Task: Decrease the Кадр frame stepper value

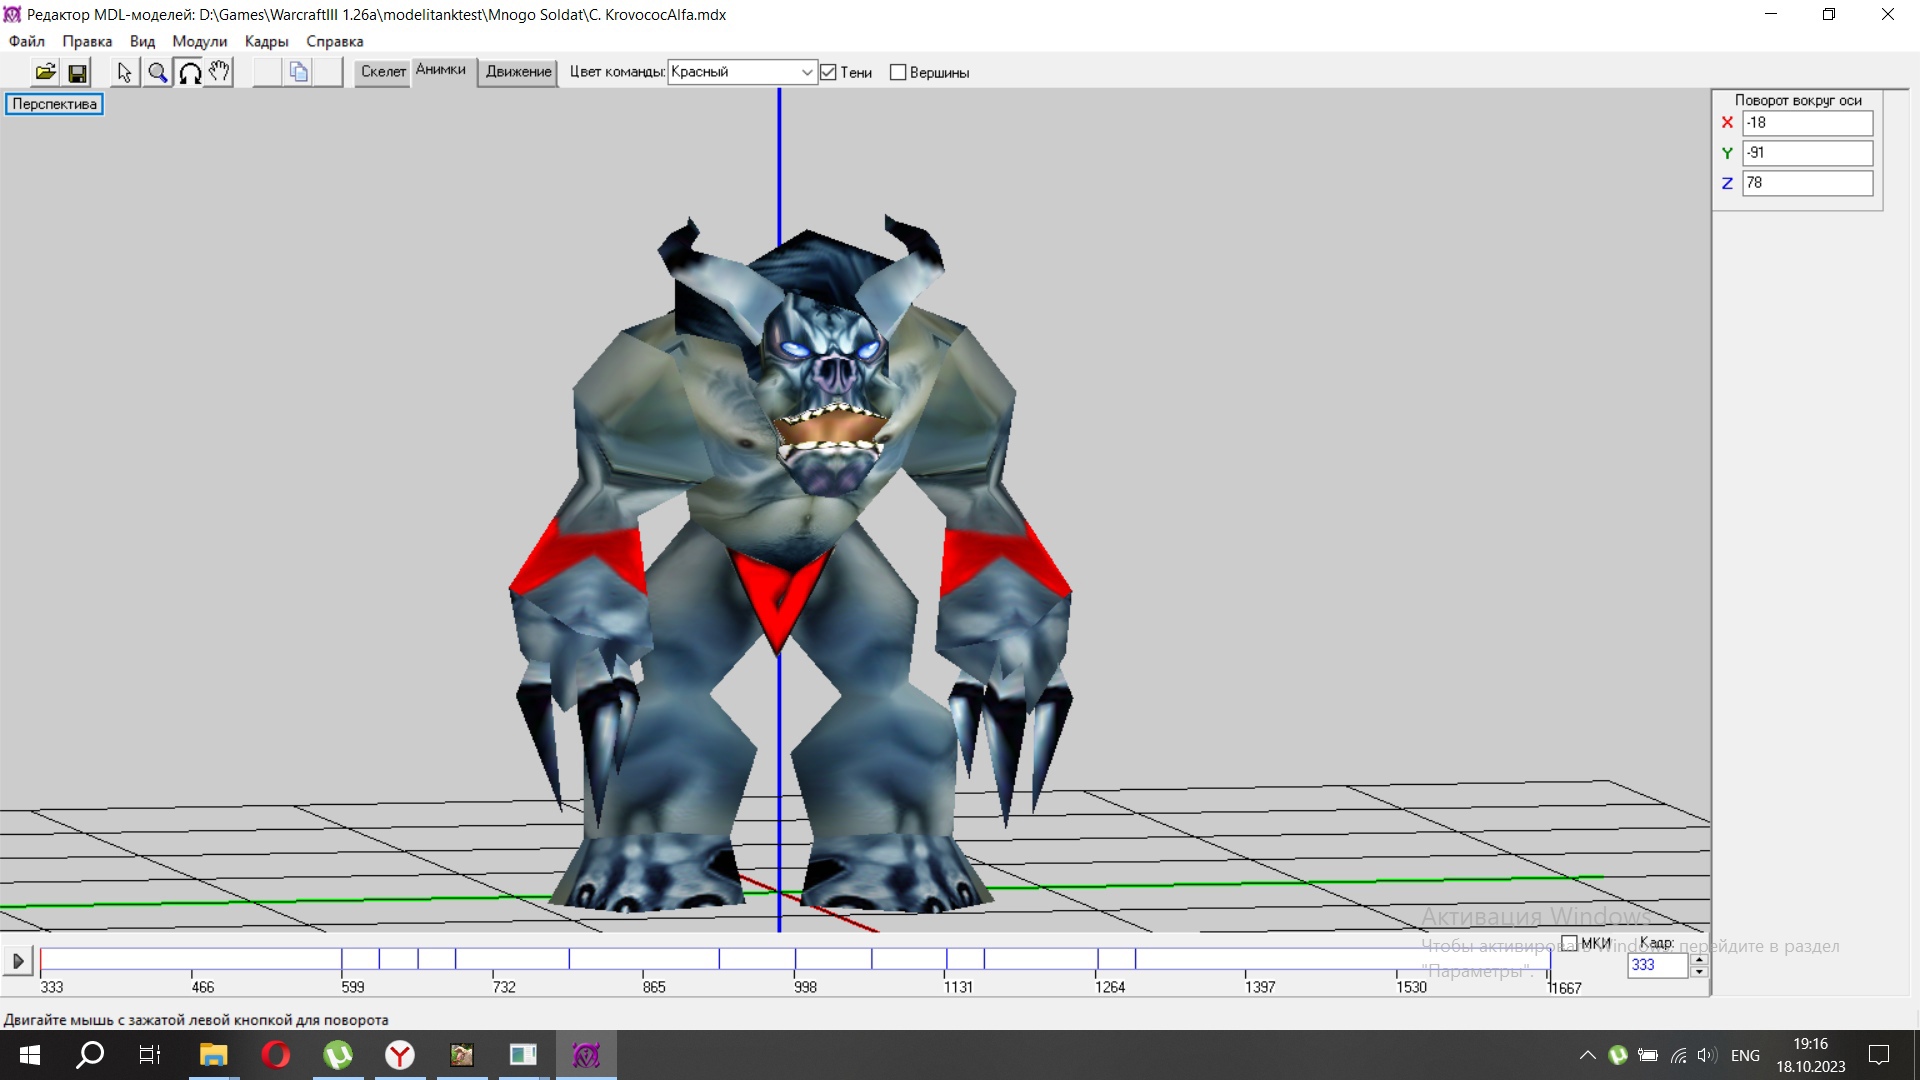Action: click(1698, 972)
